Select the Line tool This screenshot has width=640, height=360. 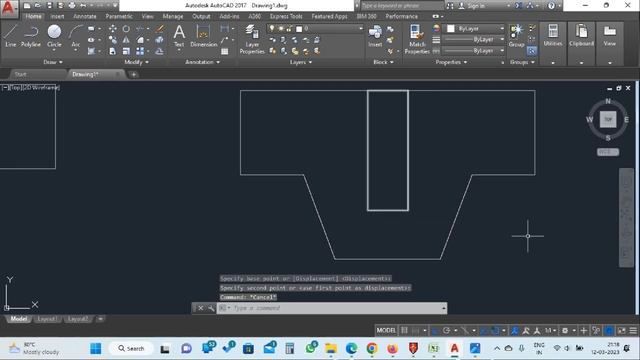tap(11, 36)
